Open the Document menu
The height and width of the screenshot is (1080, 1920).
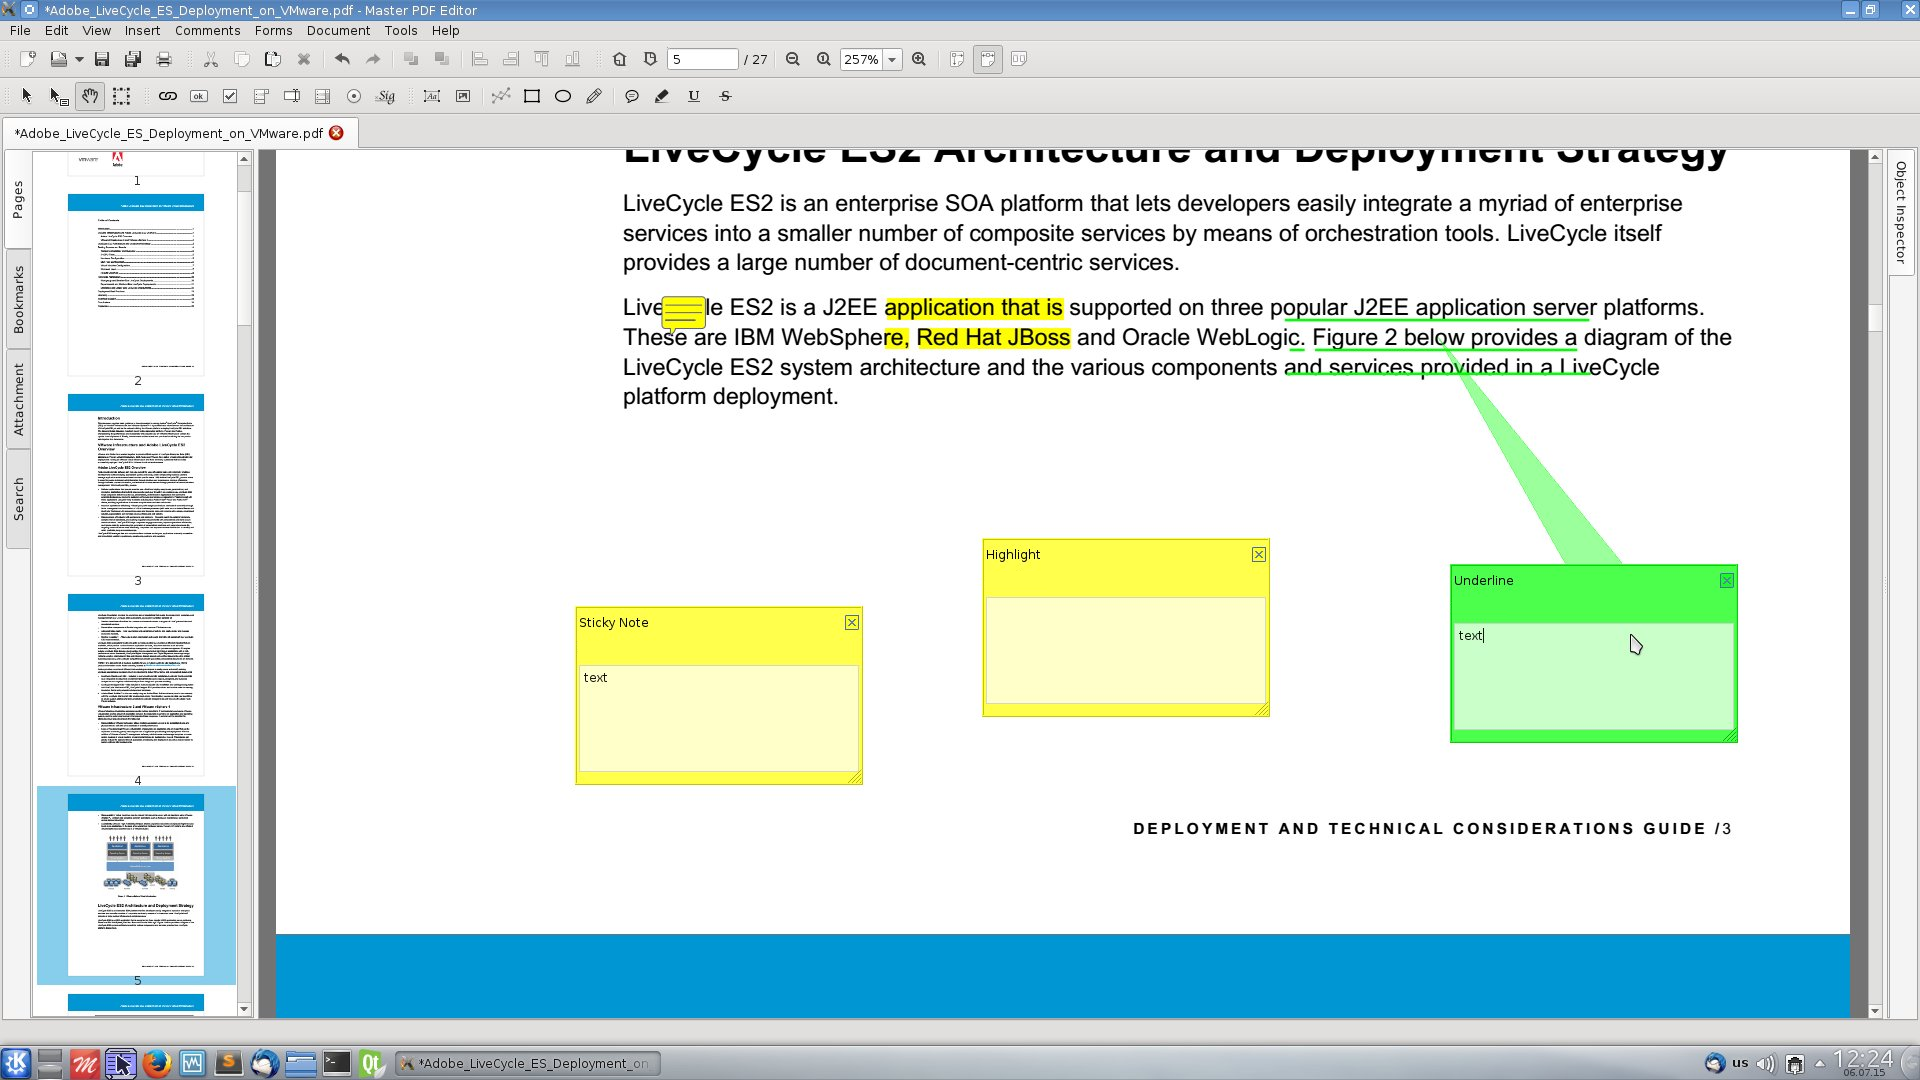click(x=338, y=30)
